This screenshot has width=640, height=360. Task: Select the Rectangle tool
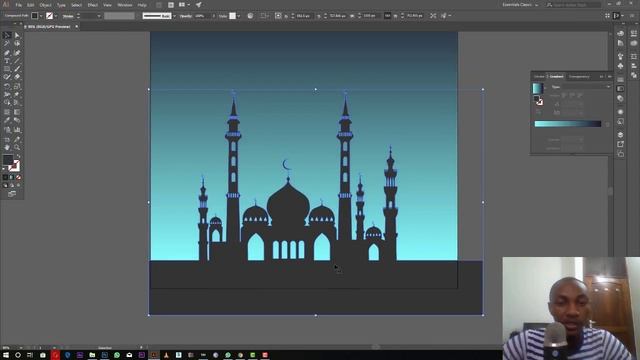[7, 69]
